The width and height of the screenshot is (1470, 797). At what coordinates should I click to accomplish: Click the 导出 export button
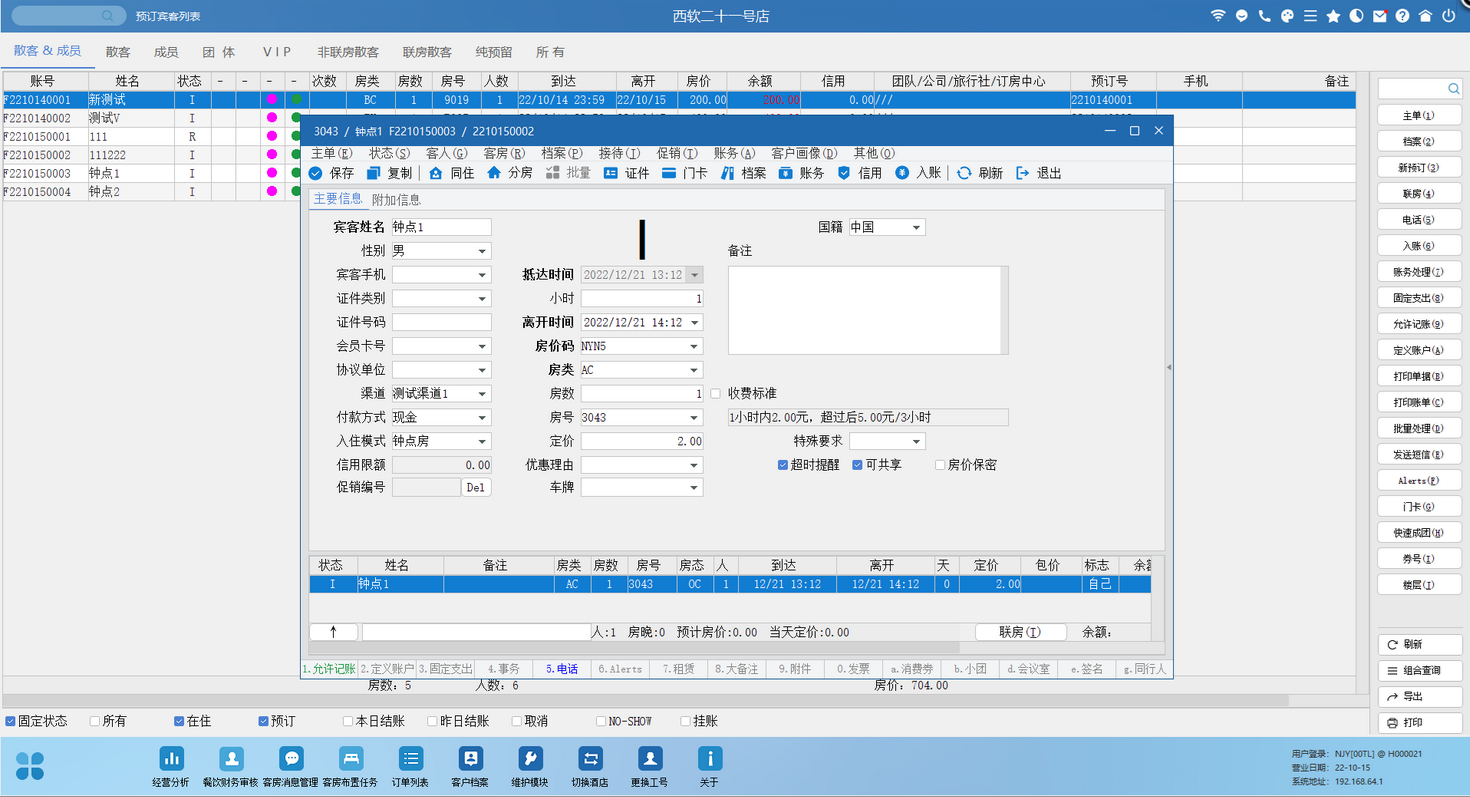(x=1420, y=696)
